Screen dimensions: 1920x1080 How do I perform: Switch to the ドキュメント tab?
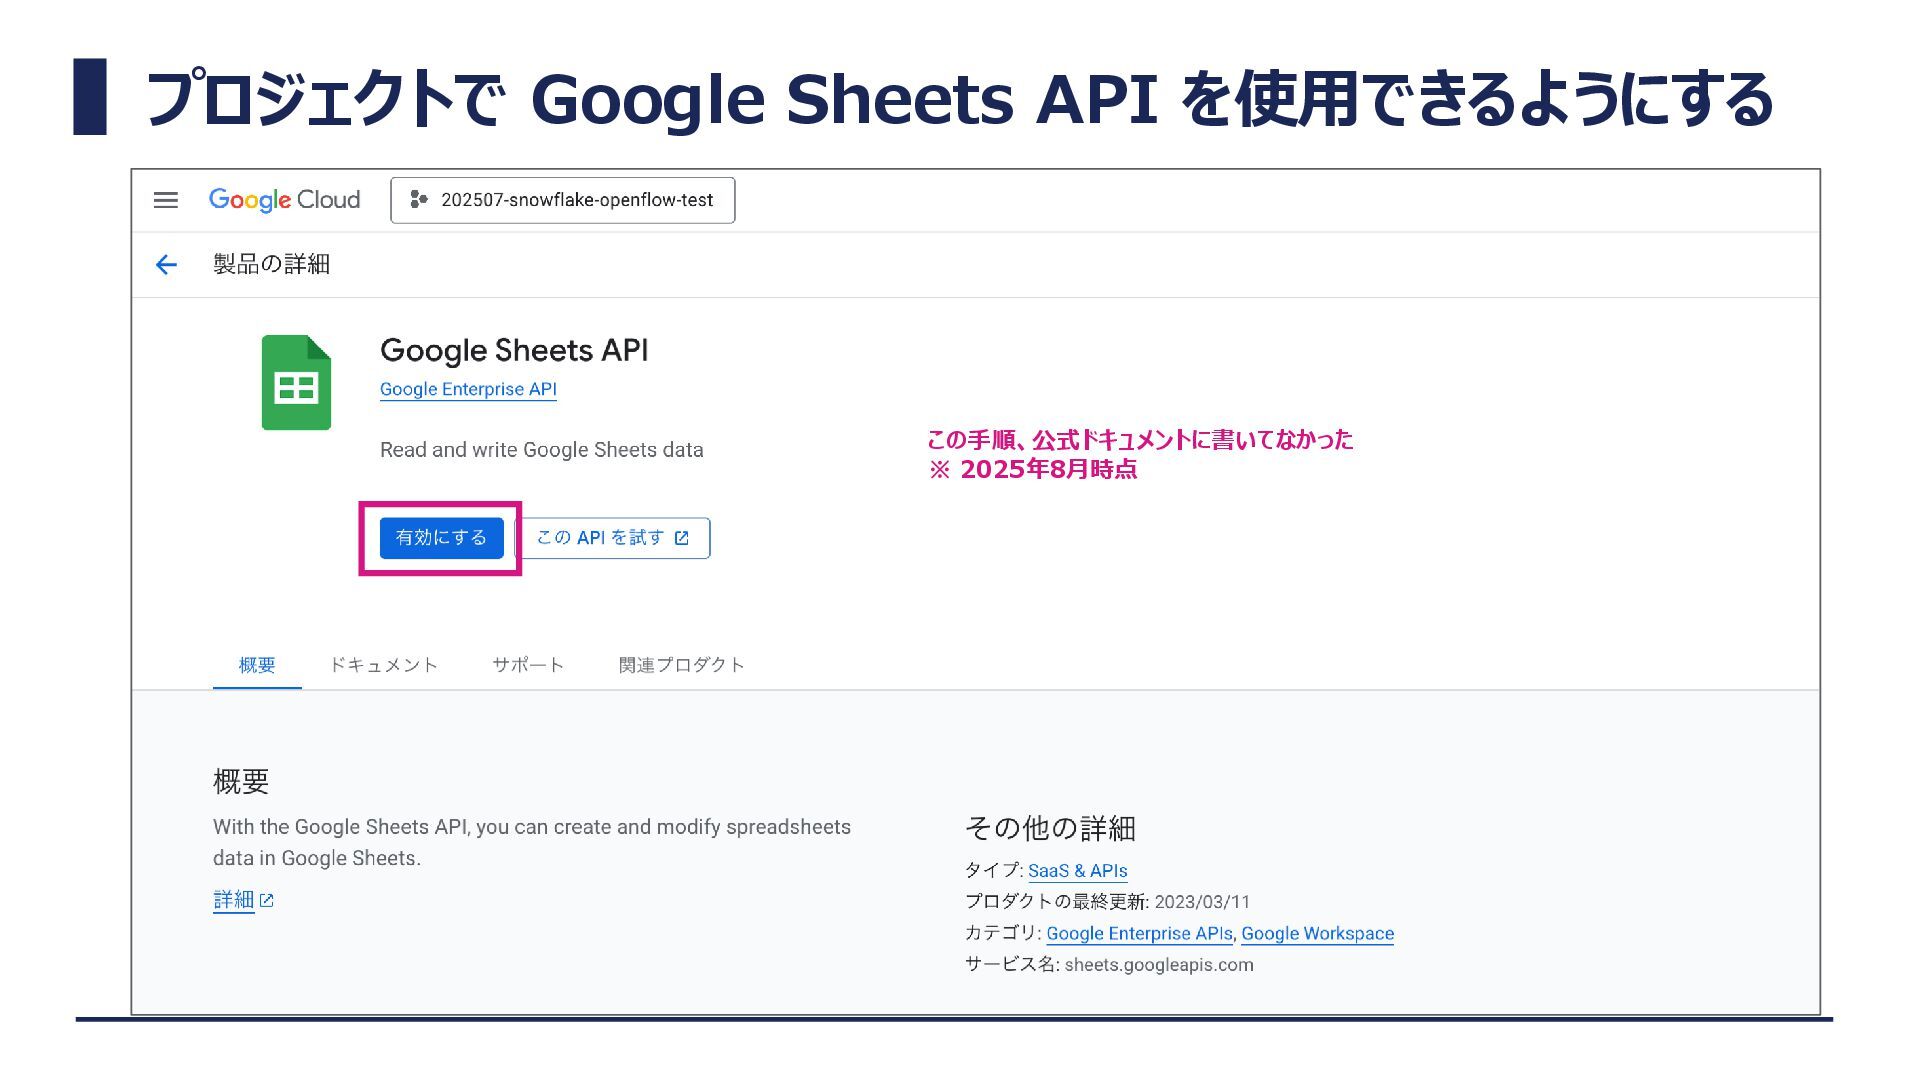pyautogui.click(x=384, y=665)
